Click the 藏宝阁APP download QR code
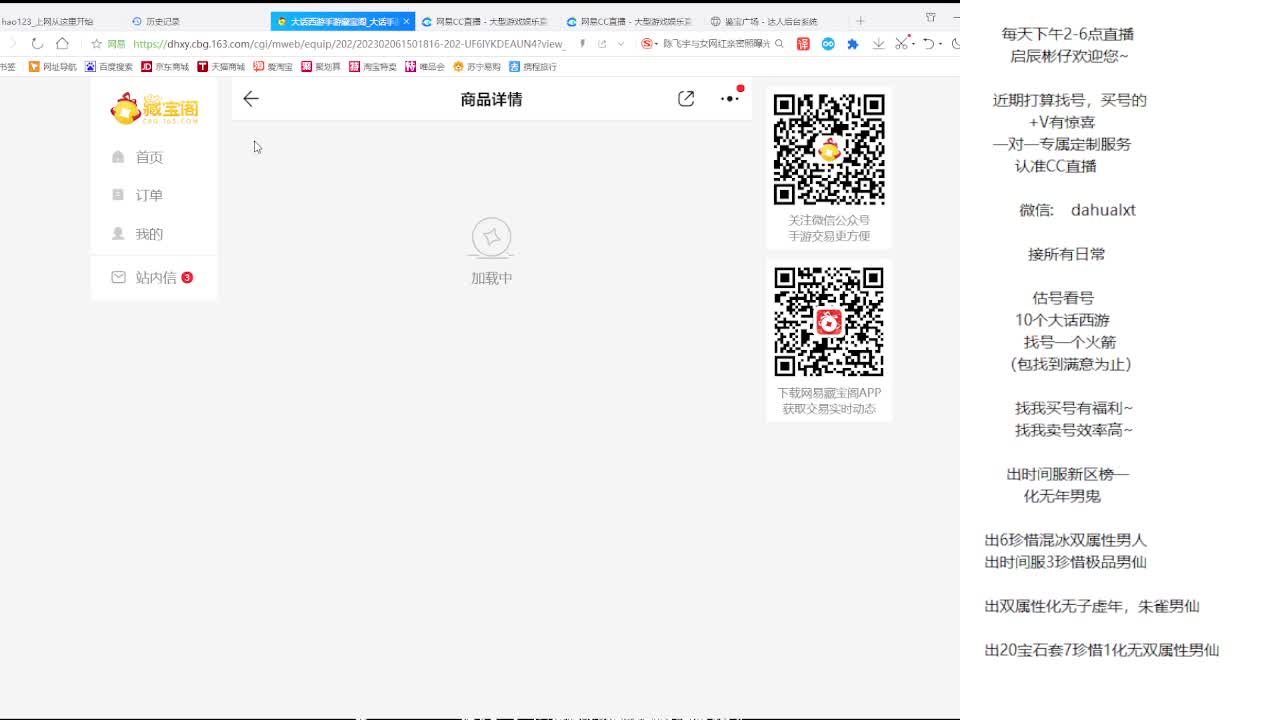 coord(829,322)
